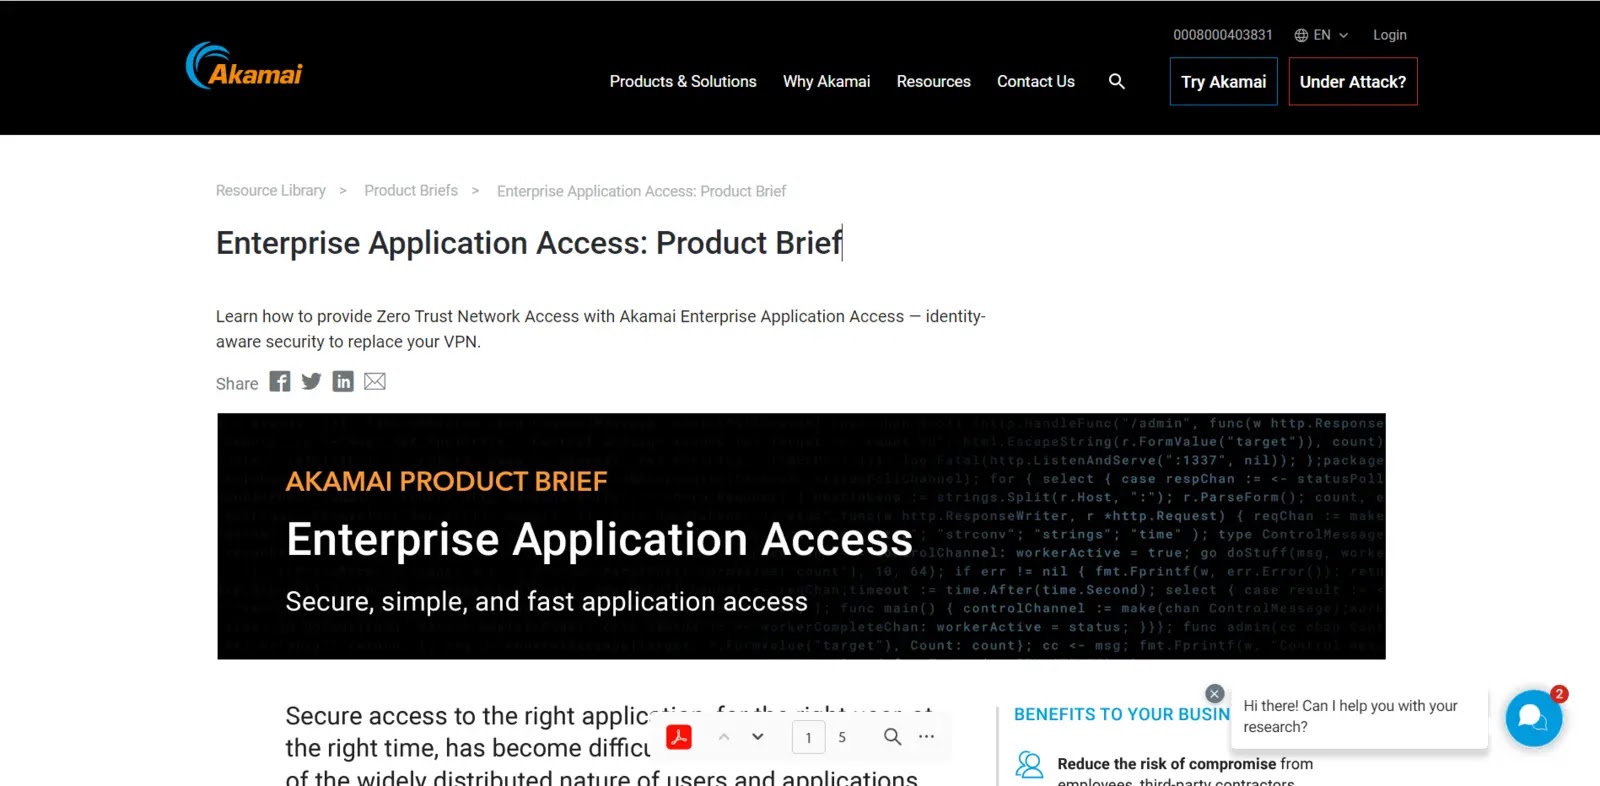Click 'Reduce the risk of compromise' text
Screen dimensions: 1600x786
(x=1167, y=763)
